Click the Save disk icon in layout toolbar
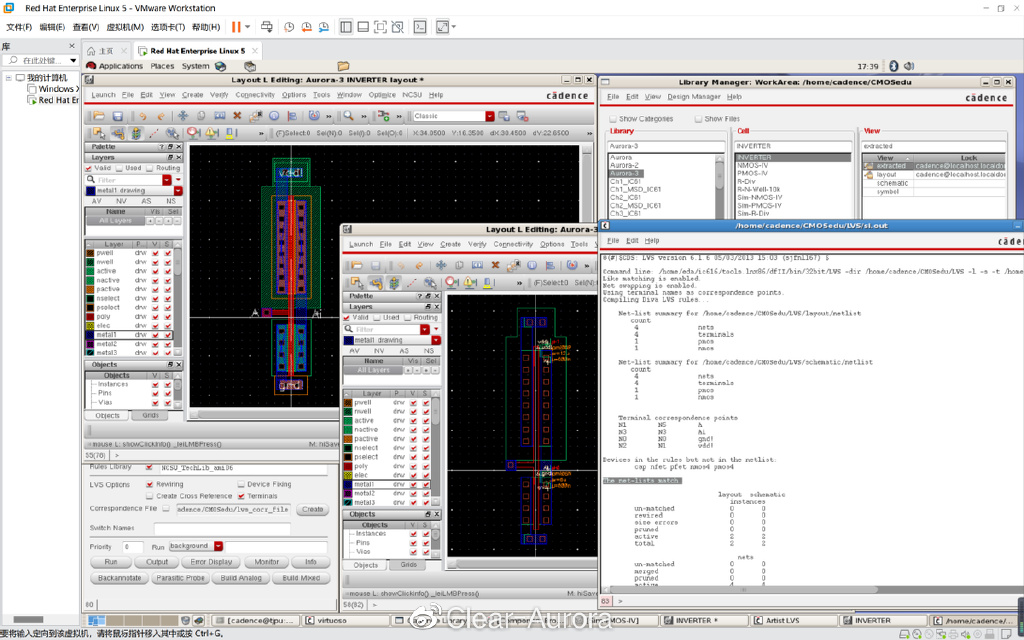 (x=117, y=116)
